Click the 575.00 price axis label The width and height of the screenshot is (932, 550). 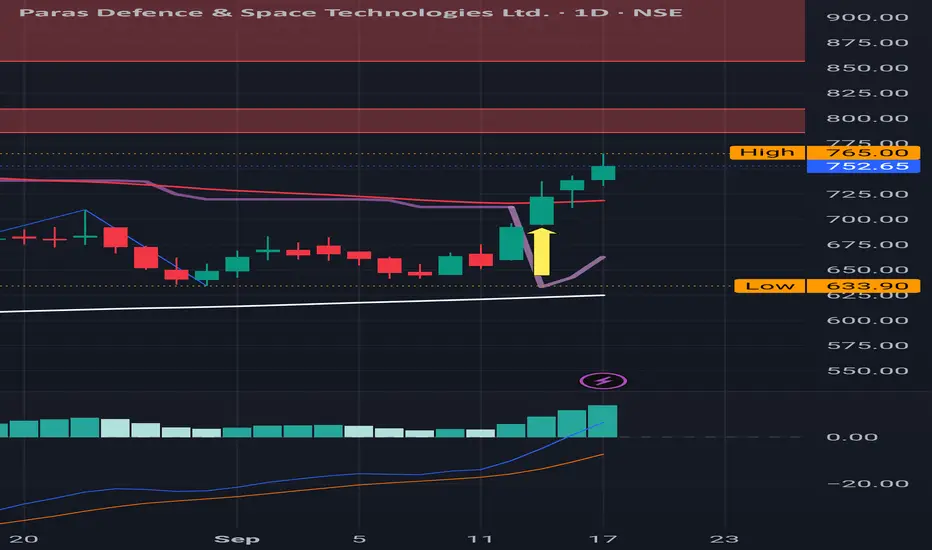click(867, 345)
